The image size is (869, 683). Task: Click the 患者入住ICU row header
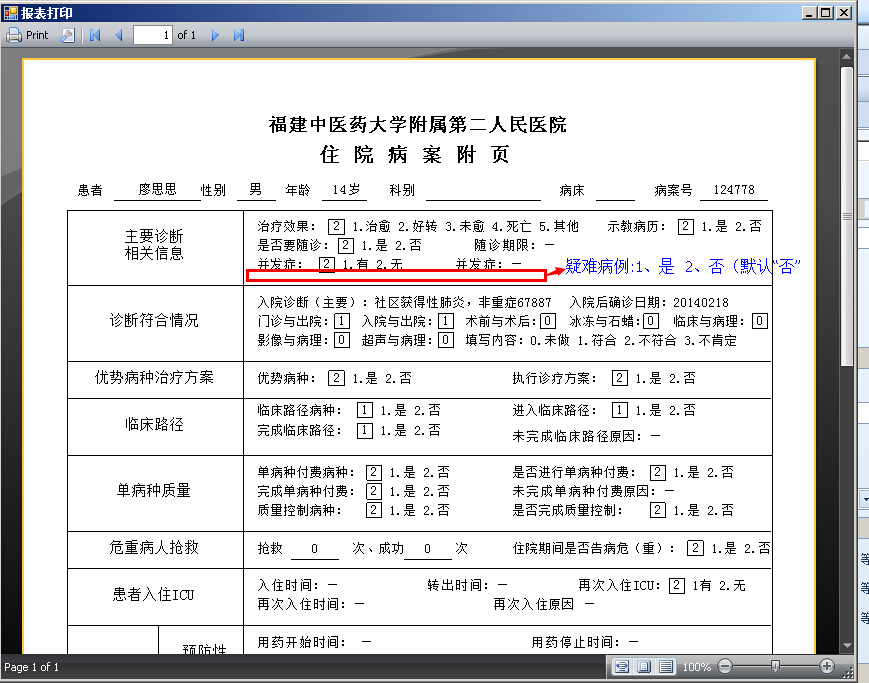click(x=154, y=595)
